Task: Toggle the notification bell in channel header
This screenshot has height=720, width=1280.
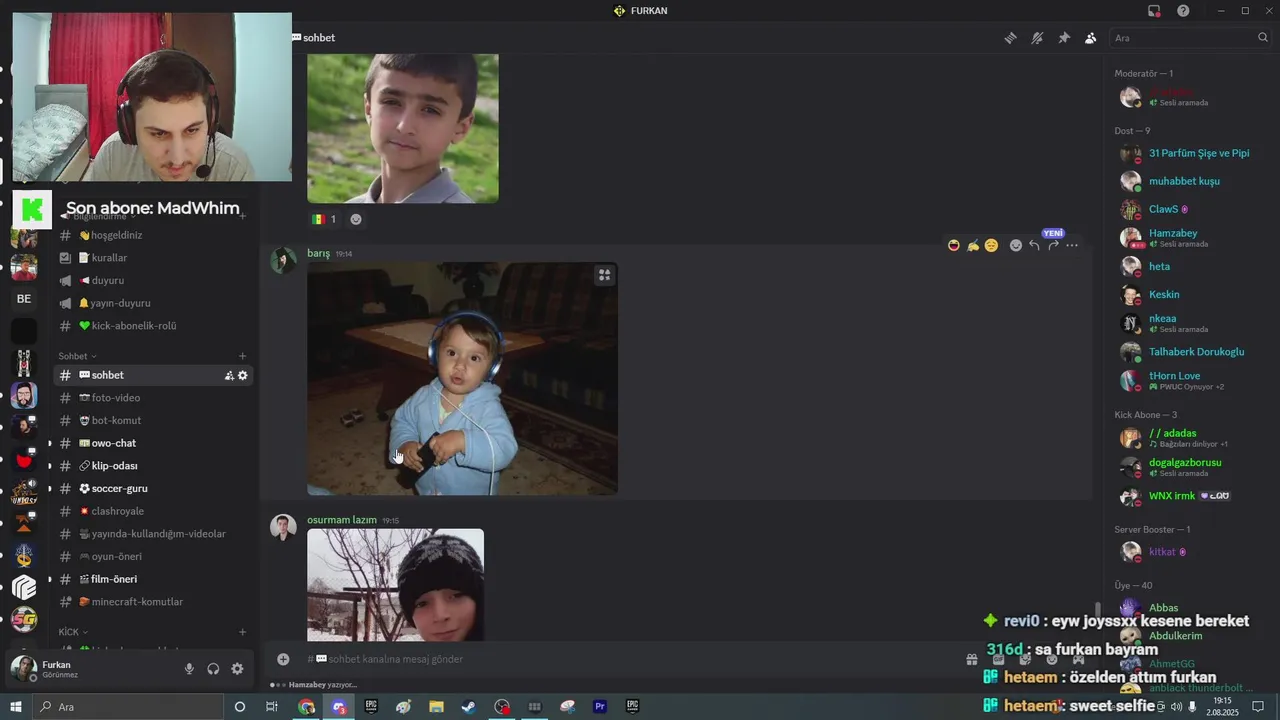Action: [x=1037, y=38]
